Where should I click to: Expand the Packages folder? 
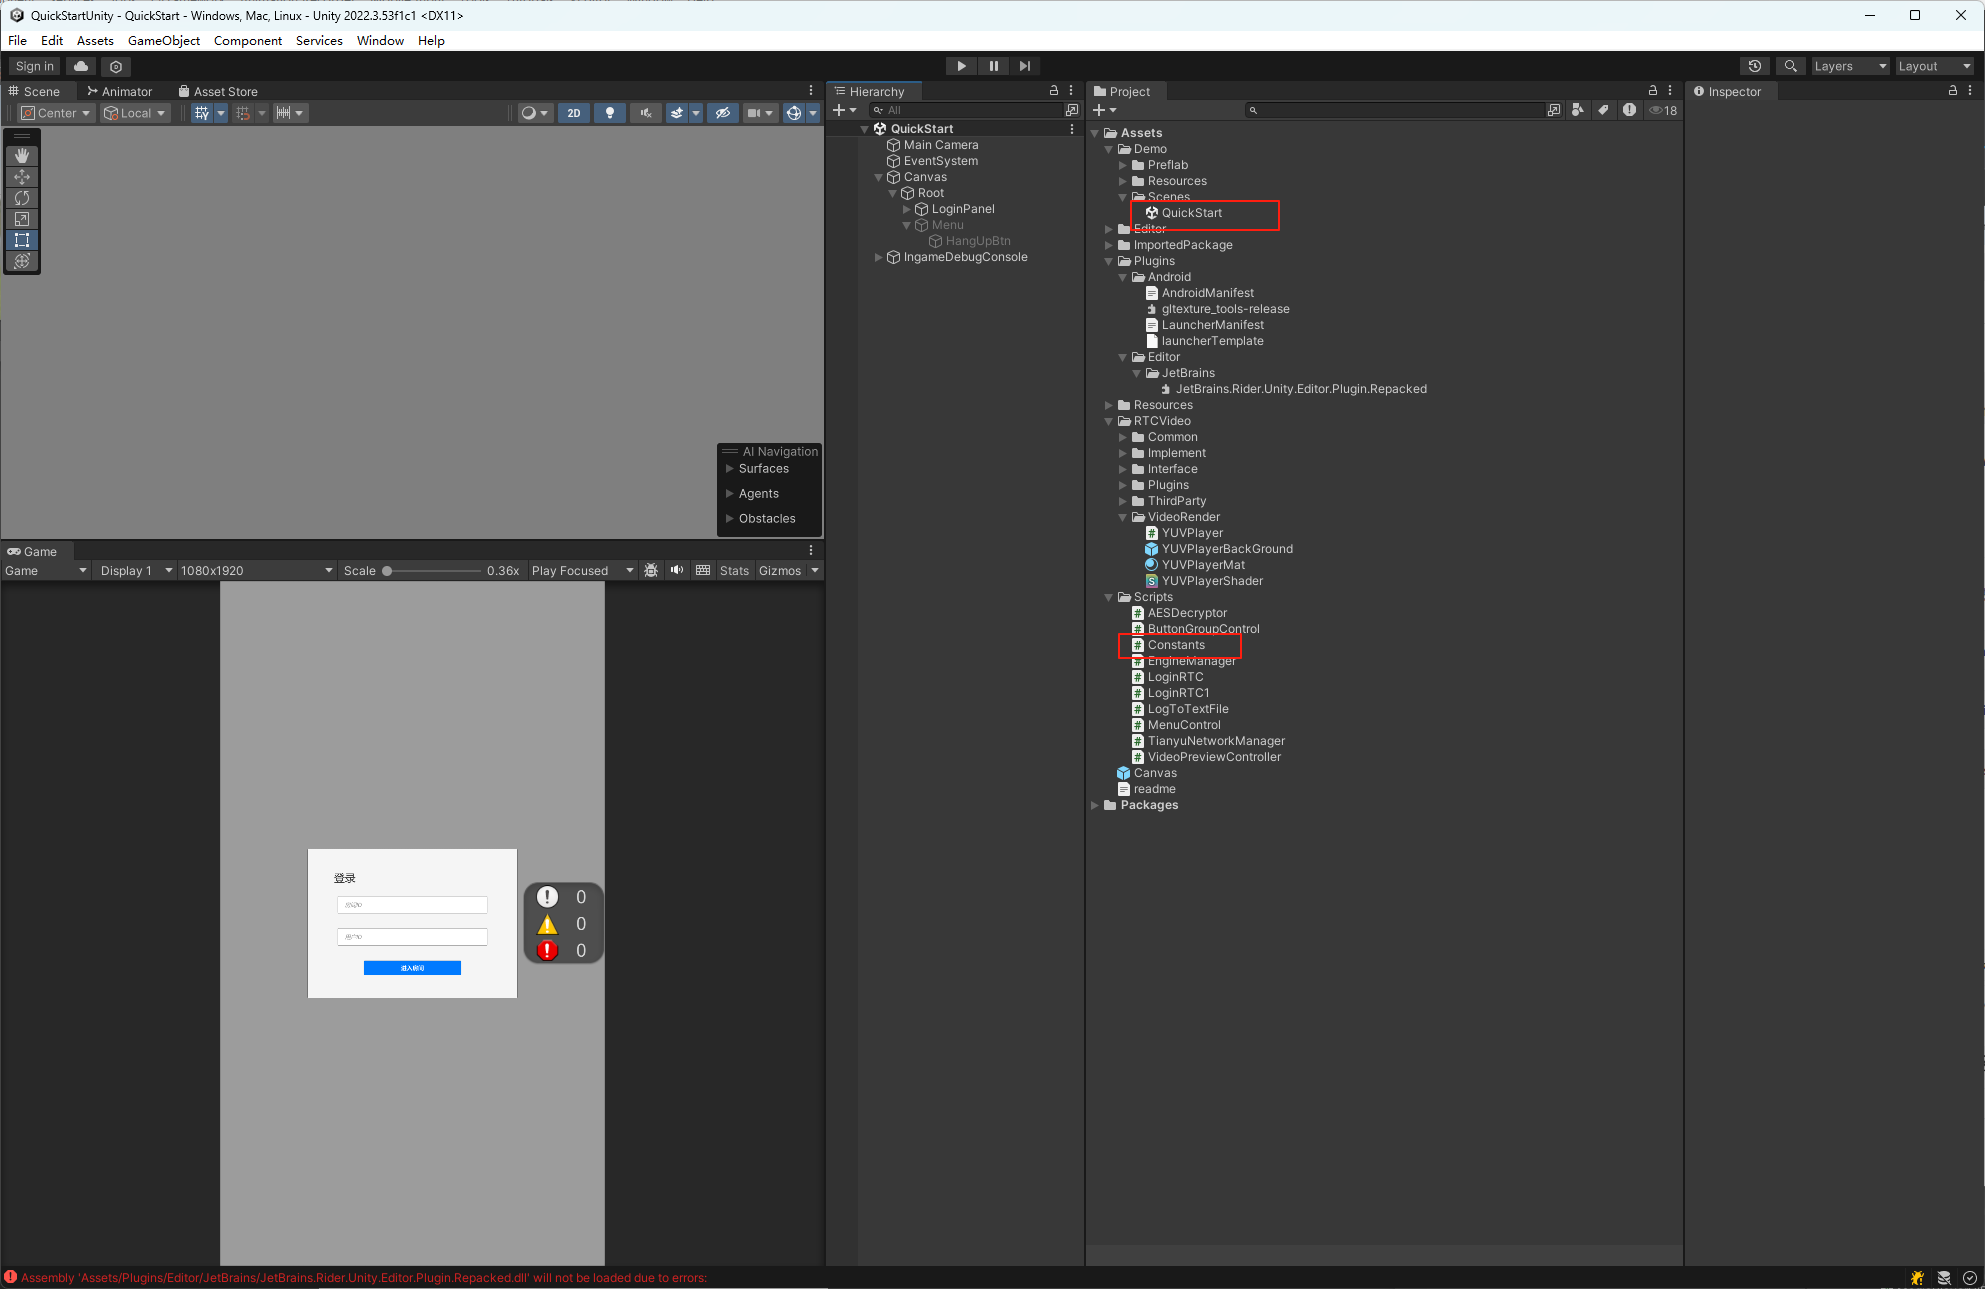point(1095,805)
